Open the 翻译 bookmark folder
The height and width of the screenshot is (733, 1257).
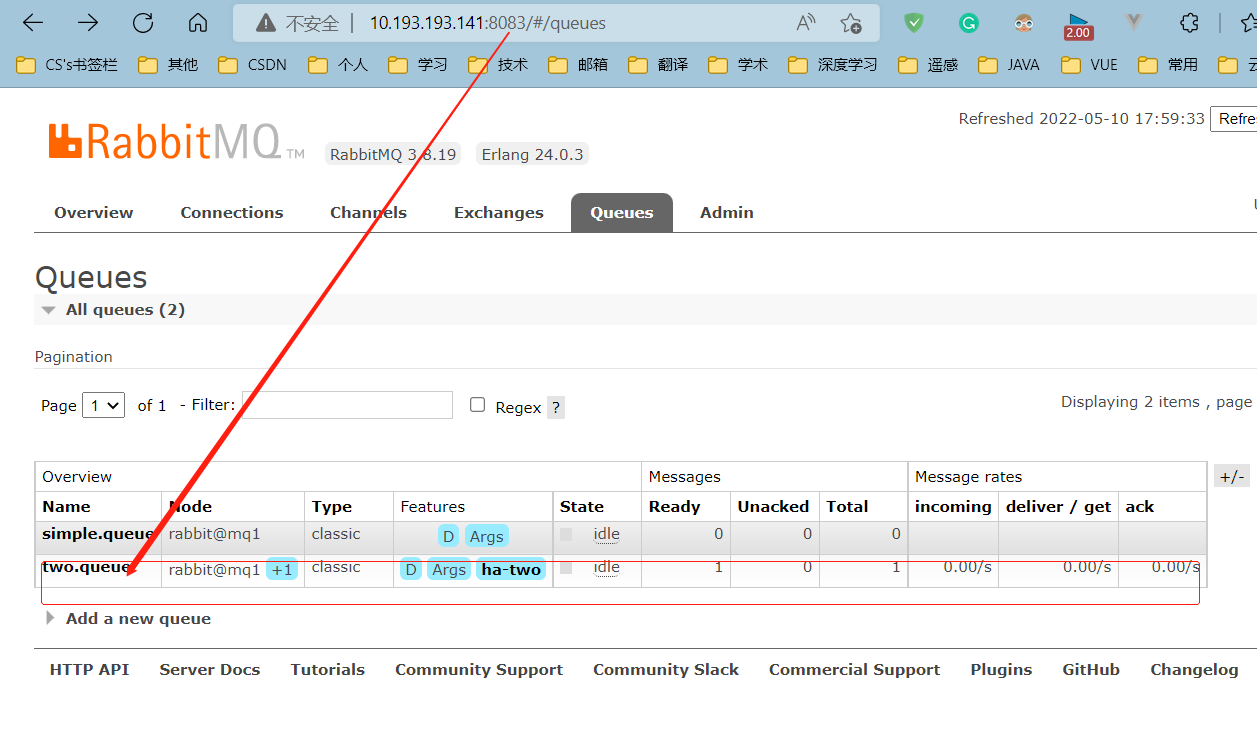658,65
